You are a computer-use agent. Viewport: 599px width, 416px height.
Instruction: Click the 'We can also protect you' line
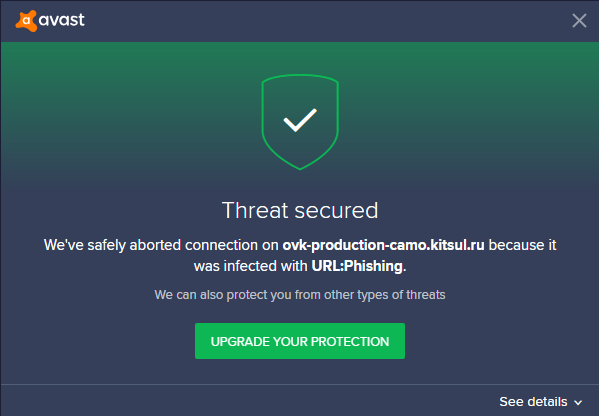300,295
